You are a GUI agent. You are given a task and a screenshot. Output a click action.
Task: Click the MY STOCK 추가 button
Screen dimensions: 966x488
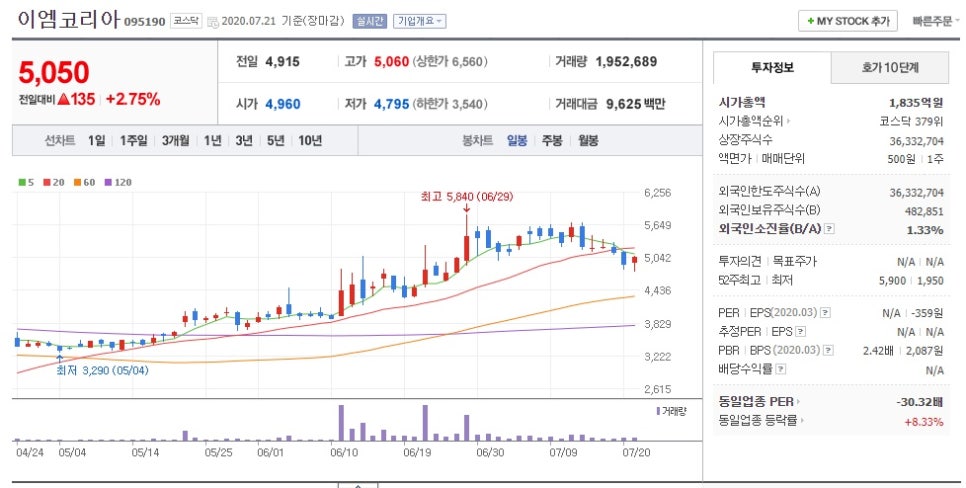[848, 21]
